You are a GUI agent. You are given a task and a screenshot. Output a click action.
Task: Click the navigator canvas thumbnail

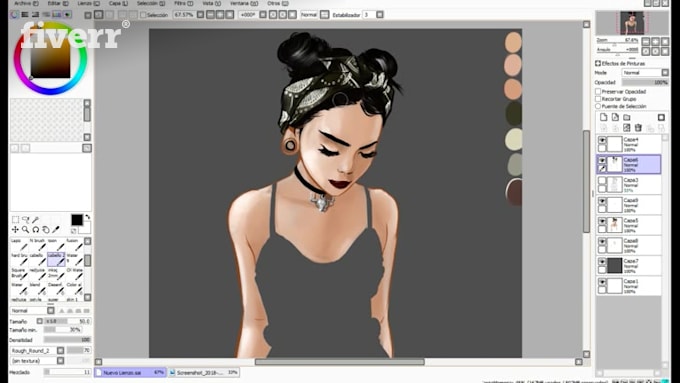pyautogui.click(x=632, y=23)
